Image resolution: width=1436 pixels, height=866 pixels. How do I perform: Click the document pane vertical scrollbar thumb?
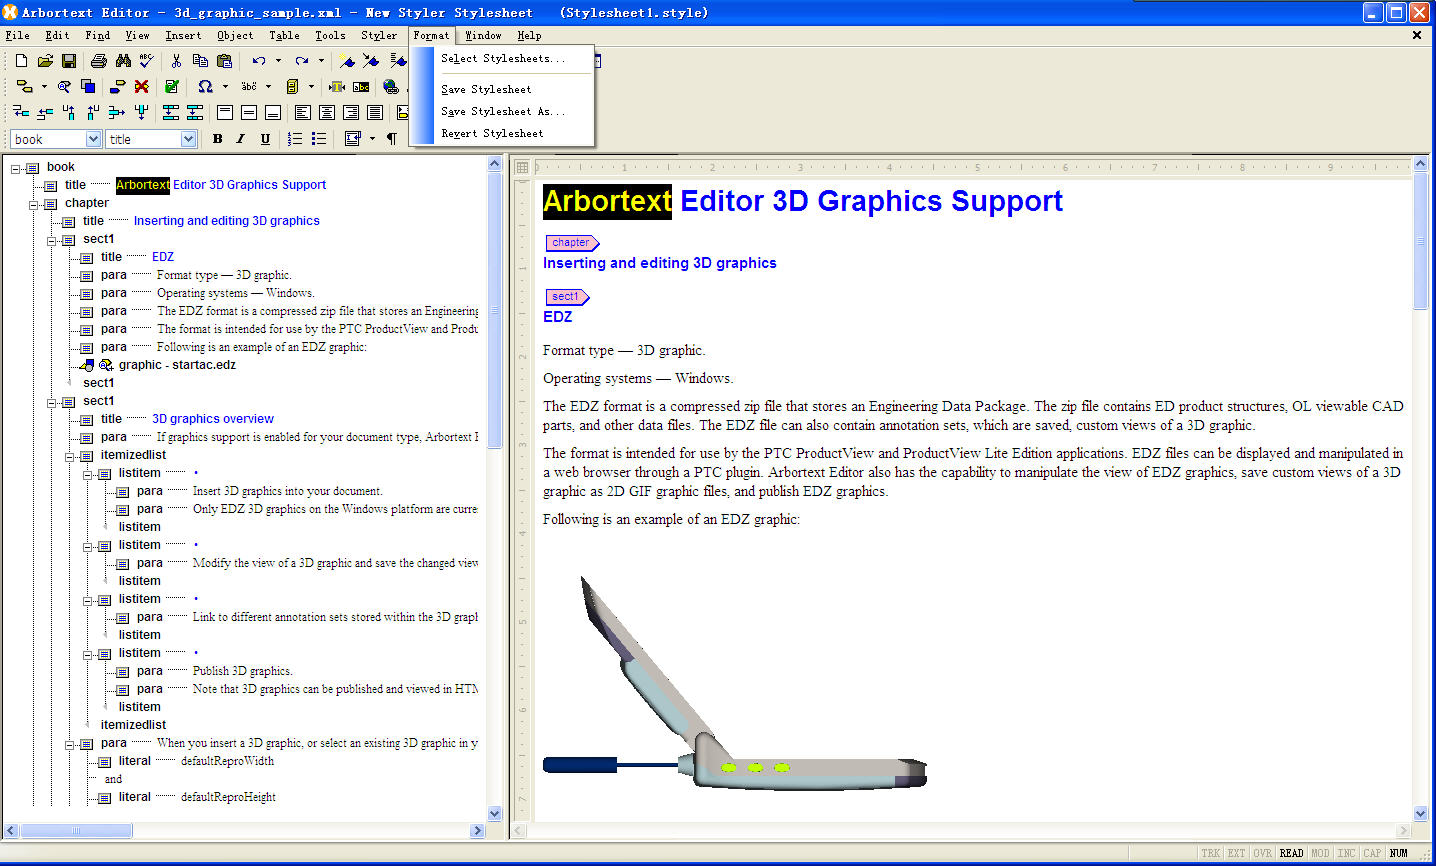[x=1420, y=240]
